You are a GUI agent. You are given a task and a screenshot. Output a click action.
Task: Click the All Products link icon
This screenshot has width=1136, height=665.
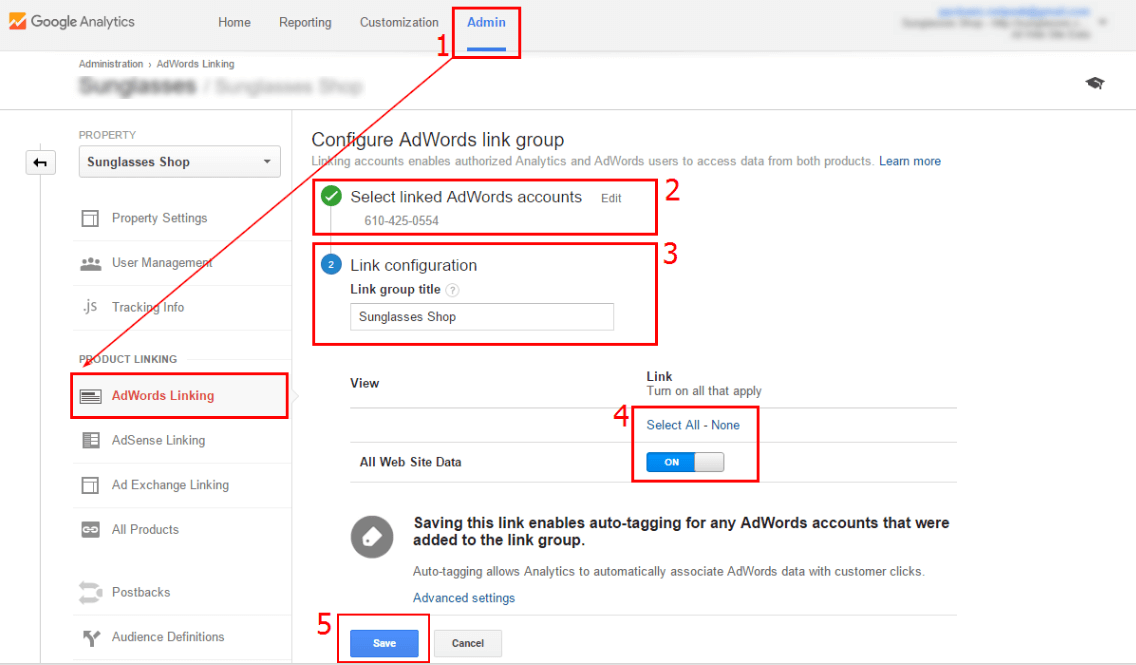pos(91,530)
